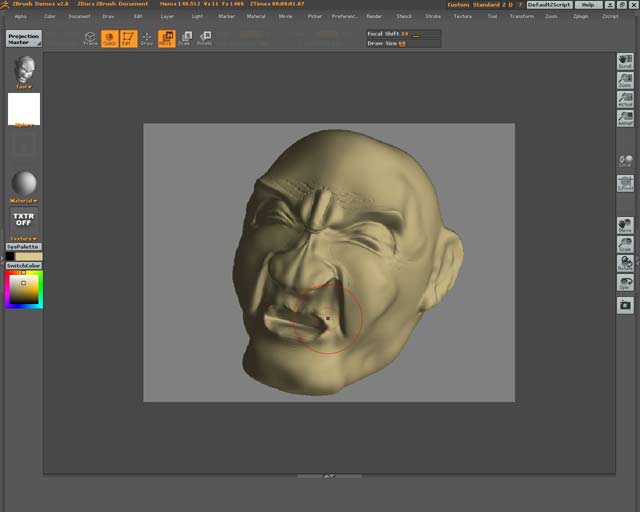The height and width of the screenshot is (512, 640).
Task: Click the Scroll canvas icon
Action: click(625, 61)
